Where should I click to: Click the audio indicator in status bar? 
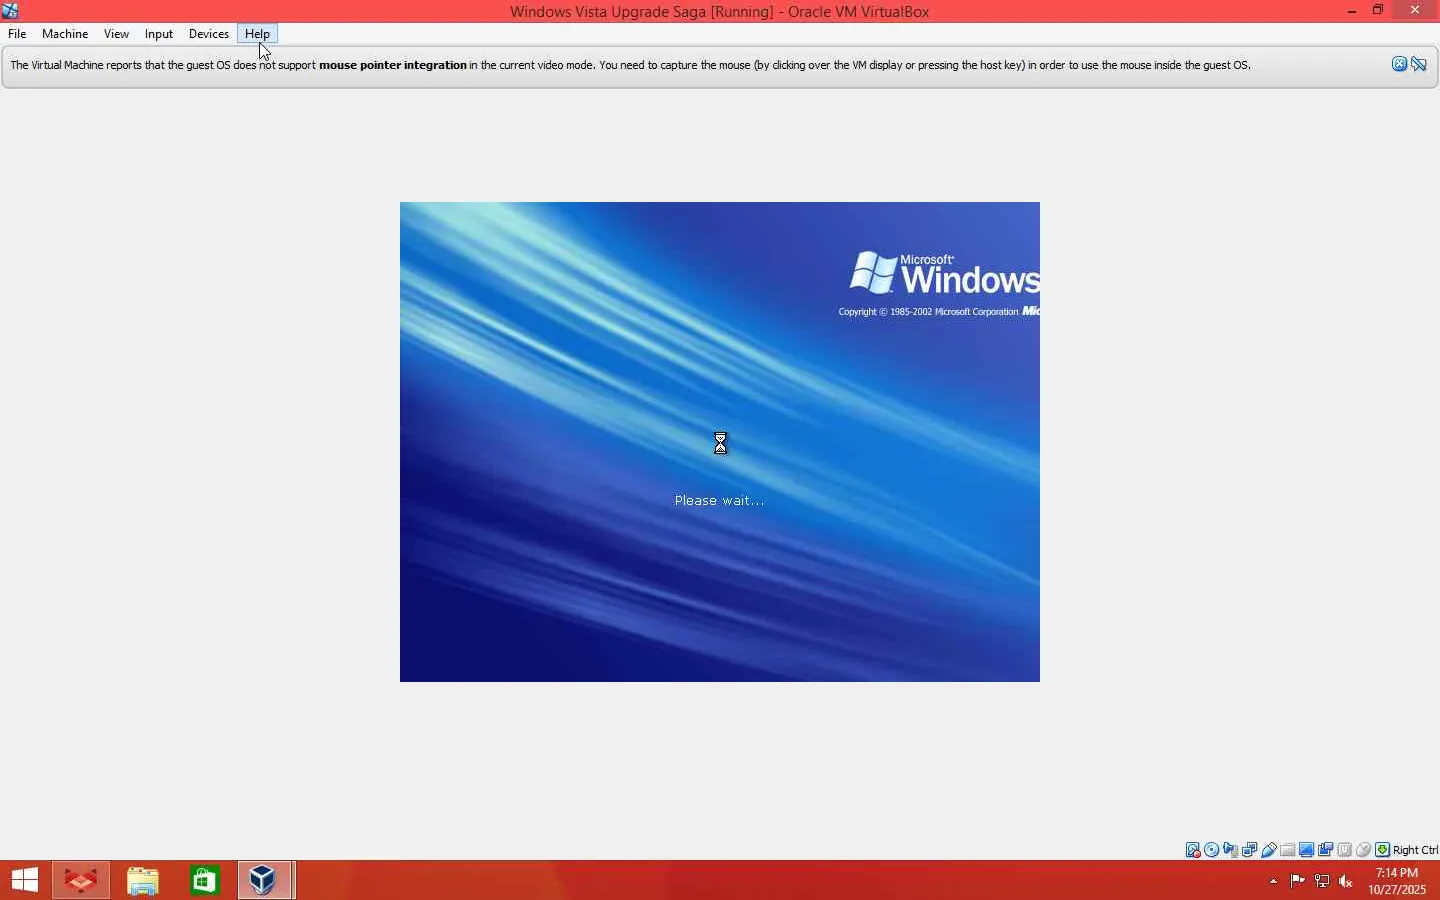point(1231,850)
